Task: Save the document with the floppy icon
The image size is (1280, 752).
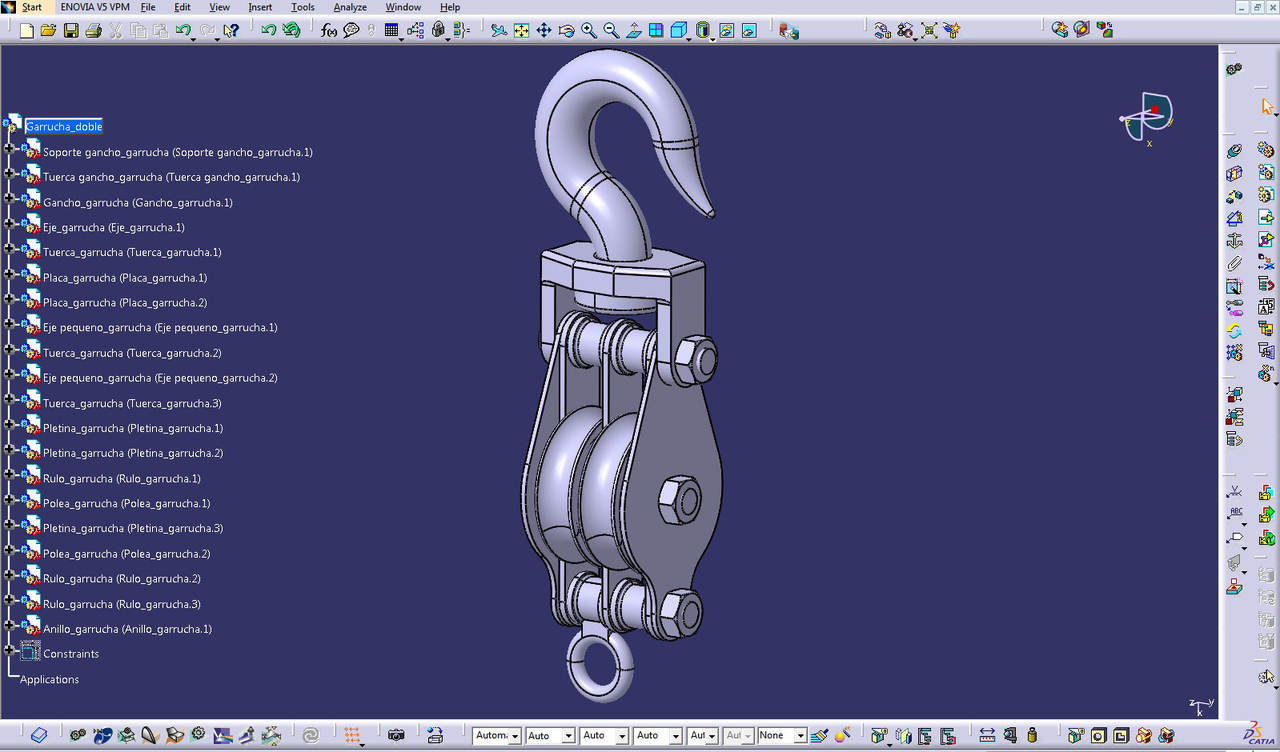Action: coord(71,31)
